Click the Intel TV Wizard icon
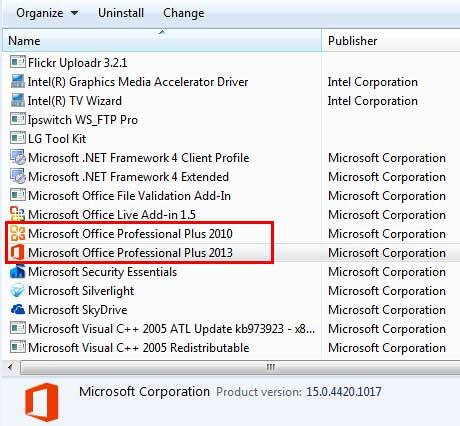 (x=18, y=101)
